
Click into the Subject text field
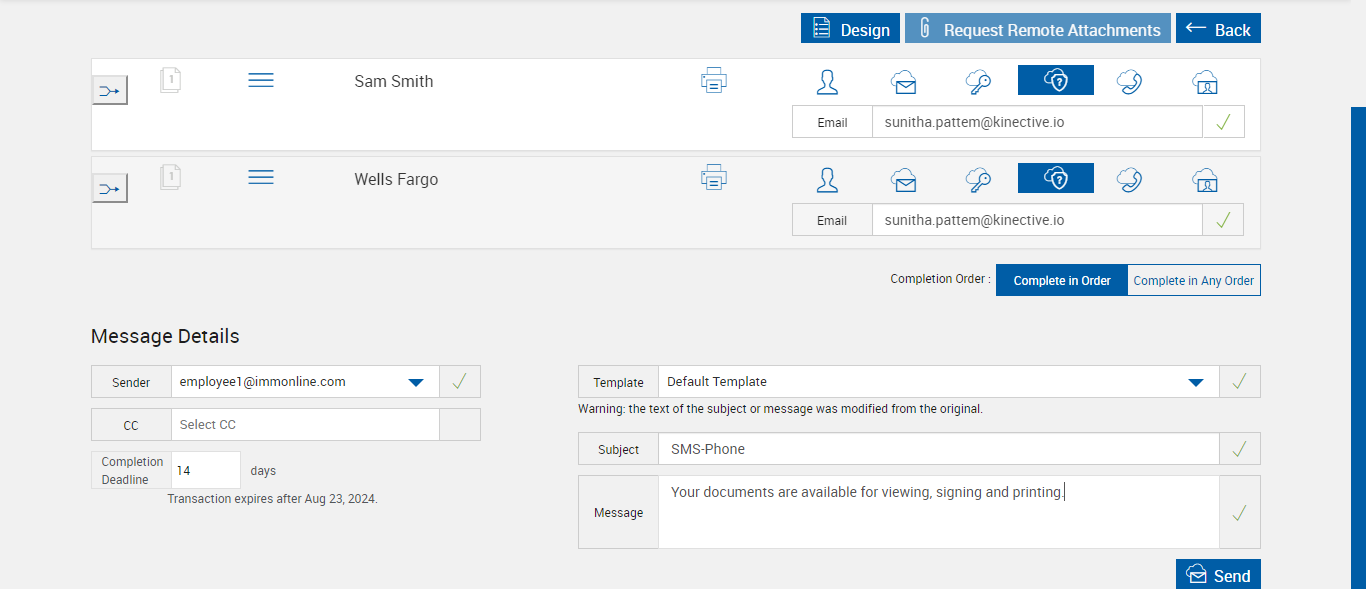(938, 449)
